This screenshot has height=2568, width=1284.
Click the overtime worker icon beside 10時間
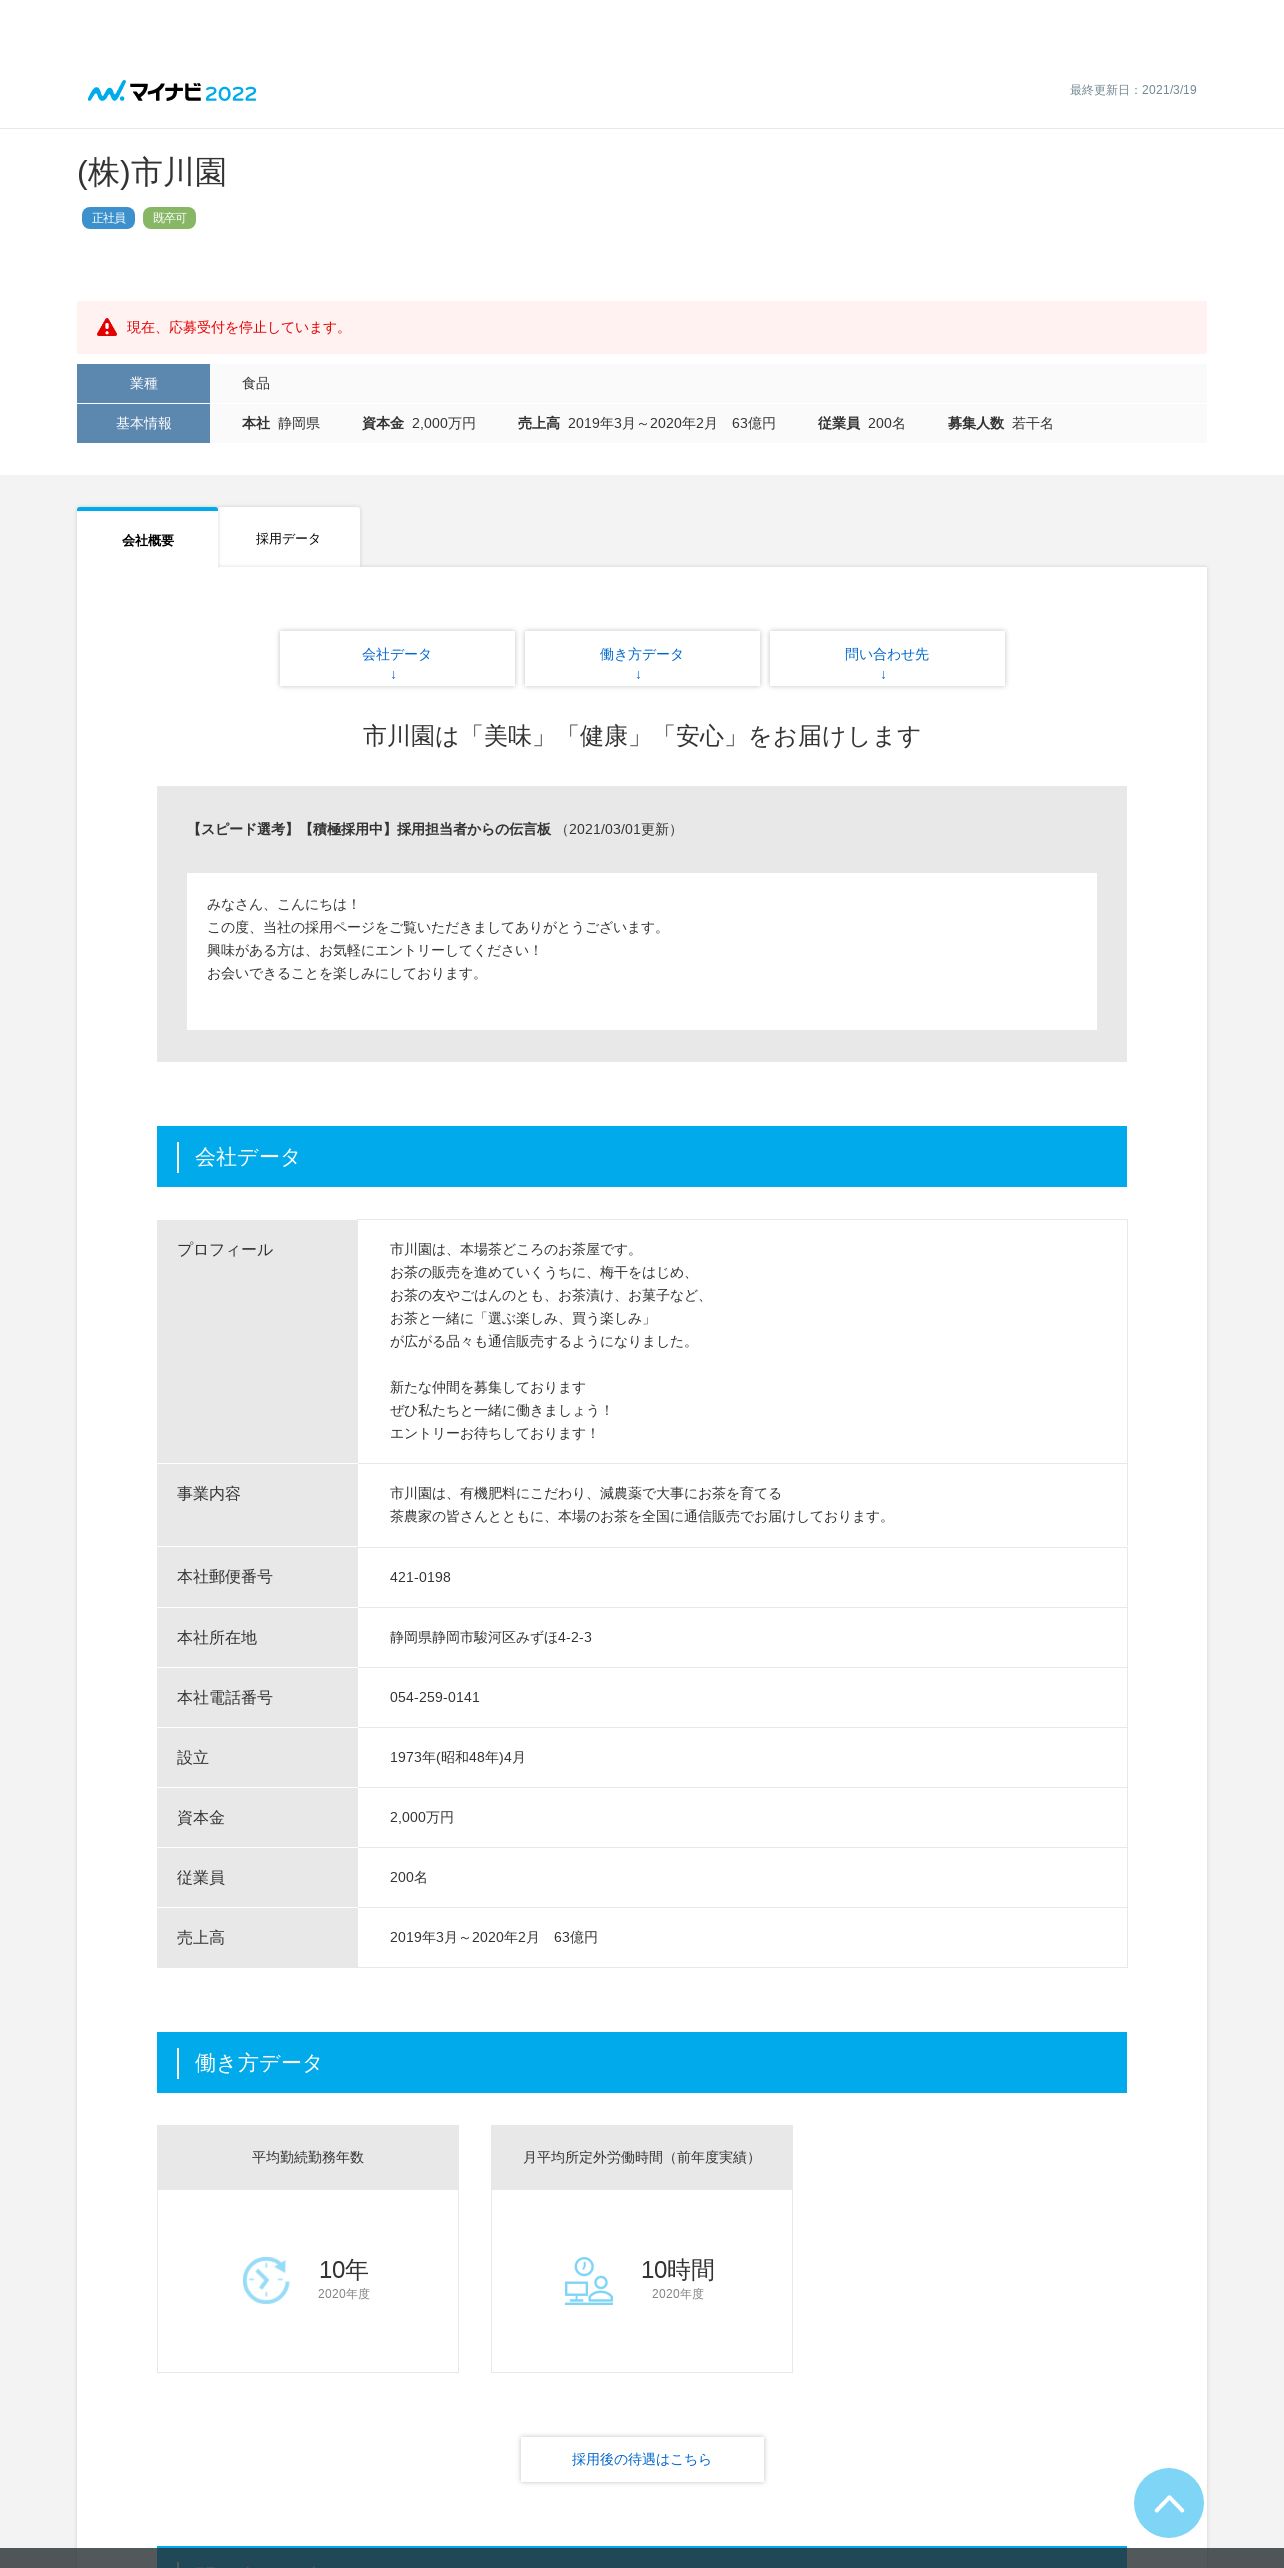coord(588,2281)
